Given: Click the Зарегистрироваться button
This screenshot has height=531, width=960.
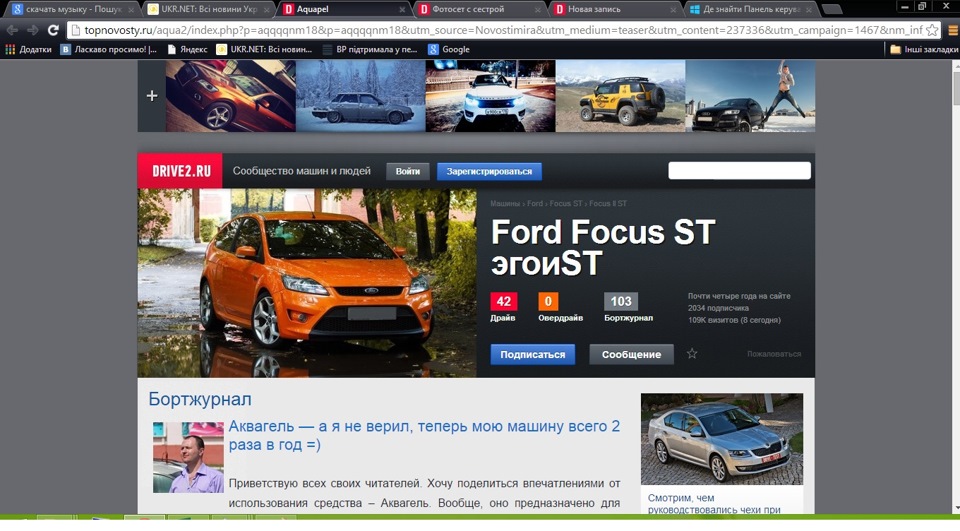Looking at the screenshot, I should coord(489,171).
